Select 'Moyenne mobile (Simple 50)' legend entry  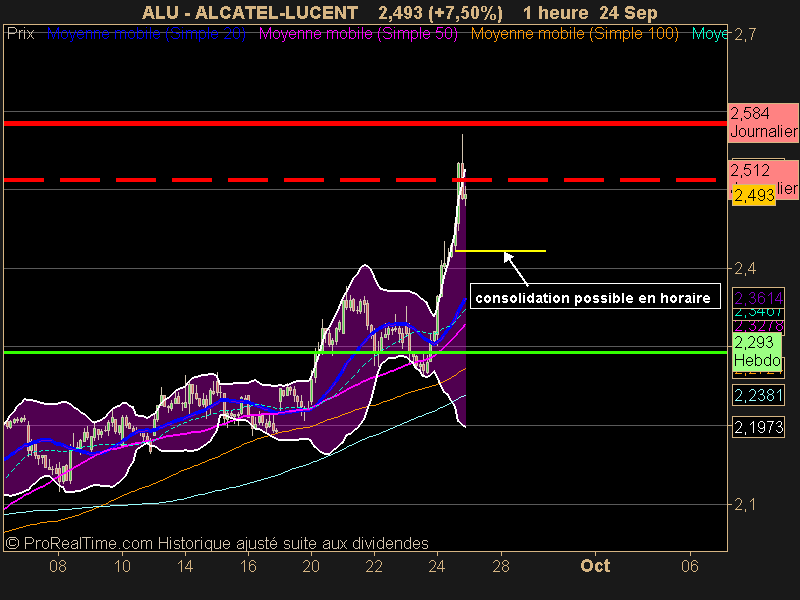click(358, 34)
